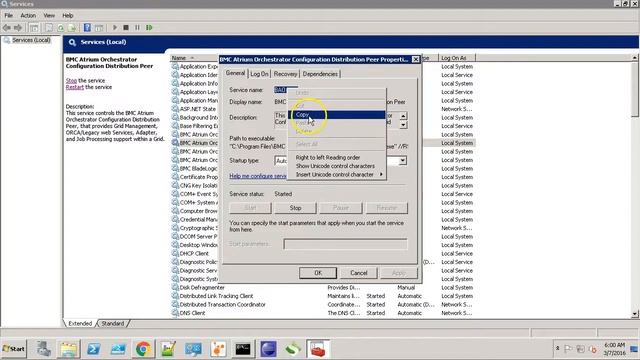Click the red toolbox Services taskbar icon
Viewport: 640px width, 360px height.
[x=318, y=349]
